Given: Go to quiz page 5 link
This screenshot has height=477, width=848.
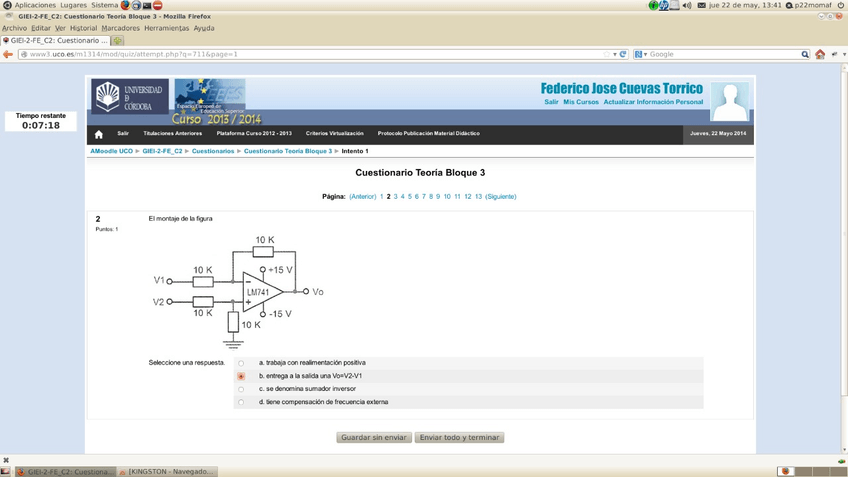Looking at the screenshot, I should (x=410, y=197).
